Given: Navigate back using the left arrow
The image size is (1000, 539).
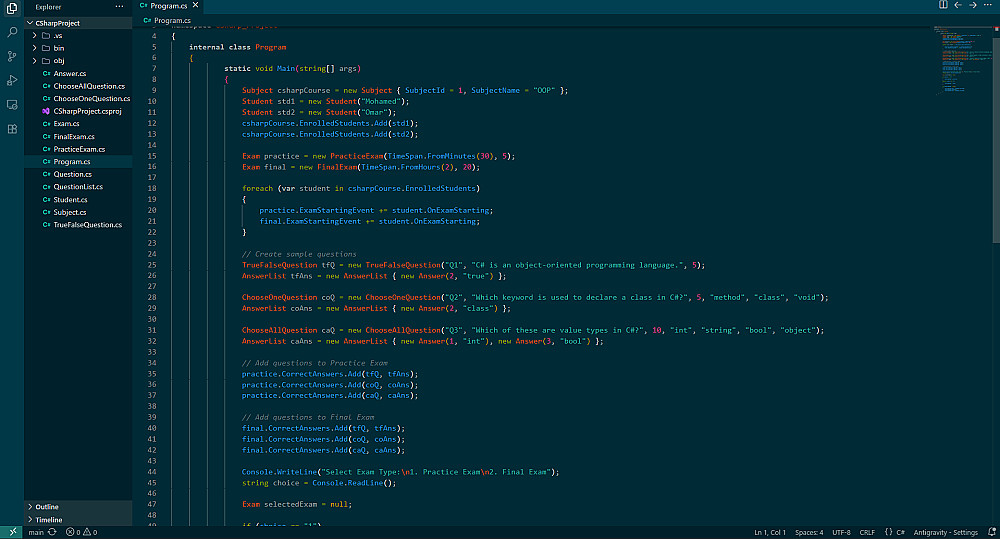Looking at the screenshot, I should 958,5.
